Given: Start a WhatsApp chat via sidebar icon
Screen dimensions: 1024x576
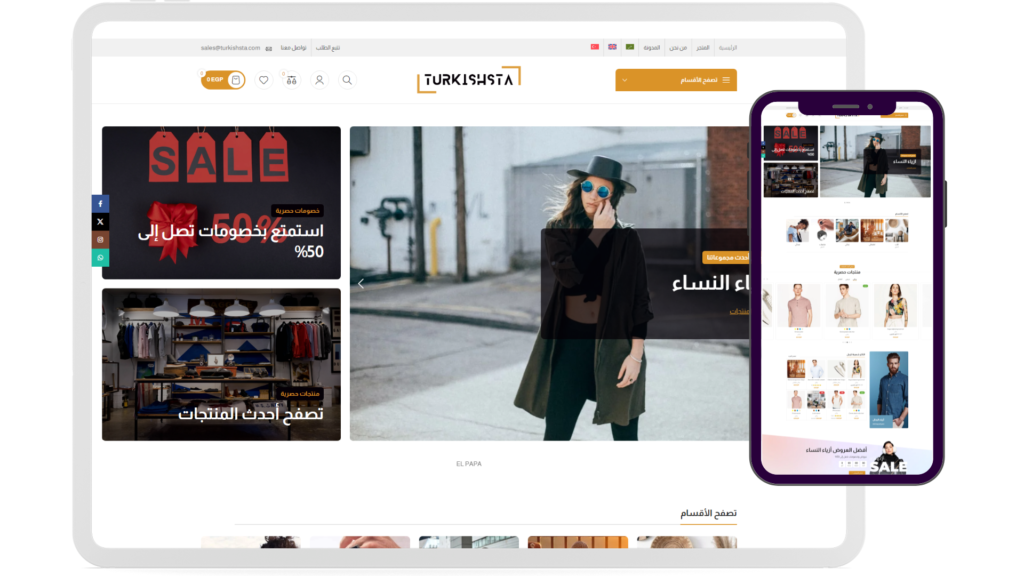Looking at the screenshot, I should tap(100, 258).
